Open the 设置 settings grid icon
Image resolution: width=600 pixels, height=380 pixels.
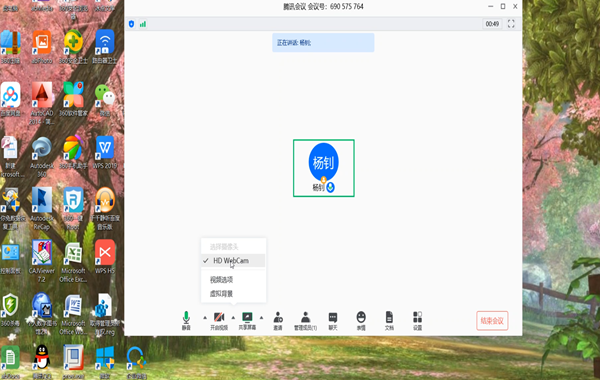pos(417,321)
